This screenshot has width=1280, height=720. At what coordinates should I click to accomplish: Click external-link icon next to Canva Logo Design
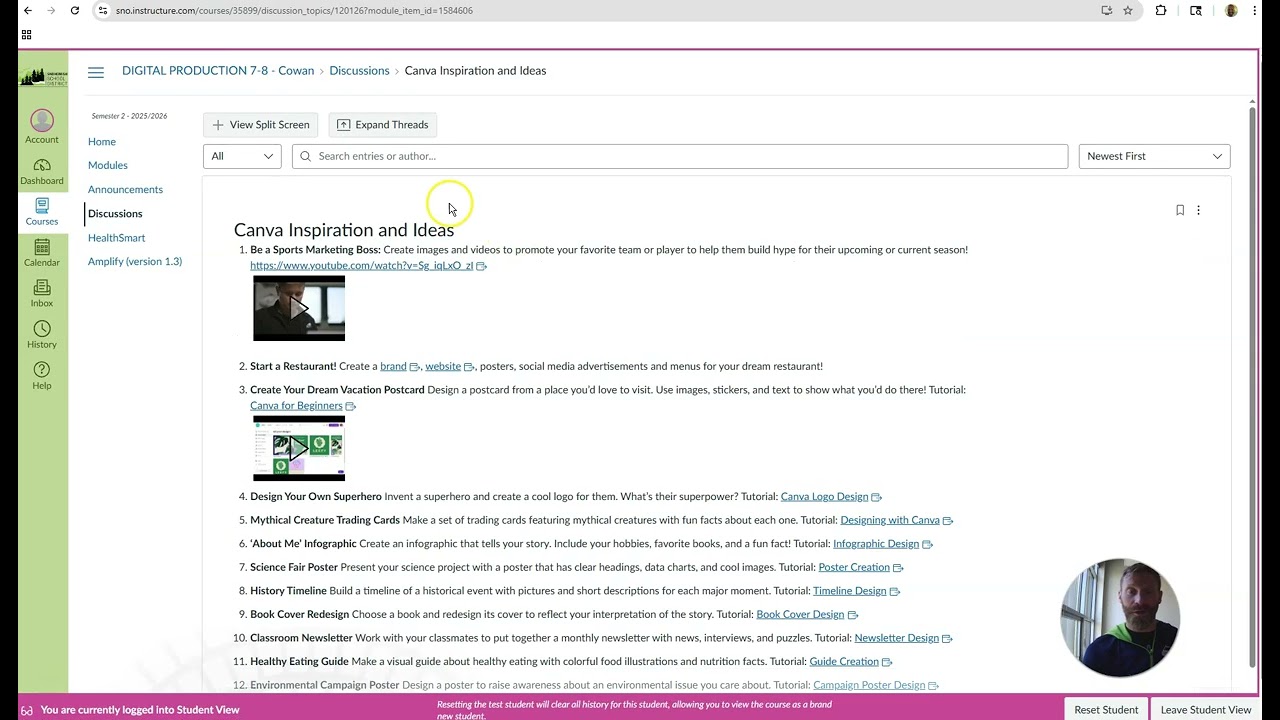876,497
